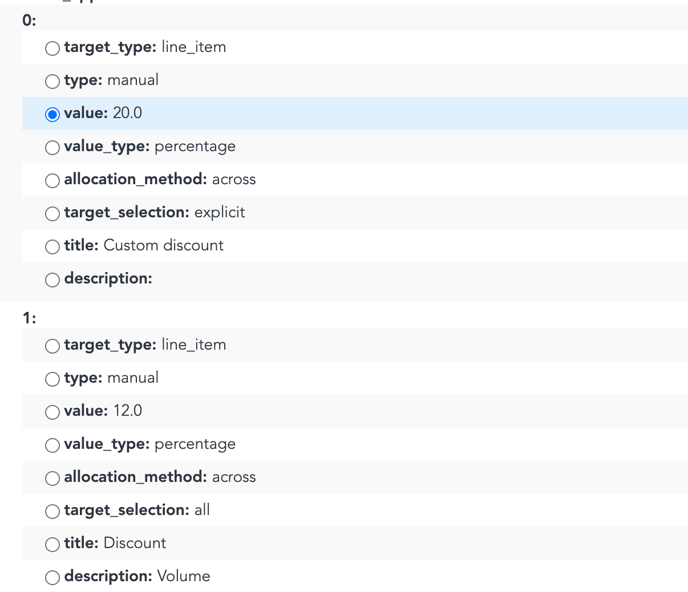Click the group 0 index label
The image size is (688, 592).
[x=29, y=20]
